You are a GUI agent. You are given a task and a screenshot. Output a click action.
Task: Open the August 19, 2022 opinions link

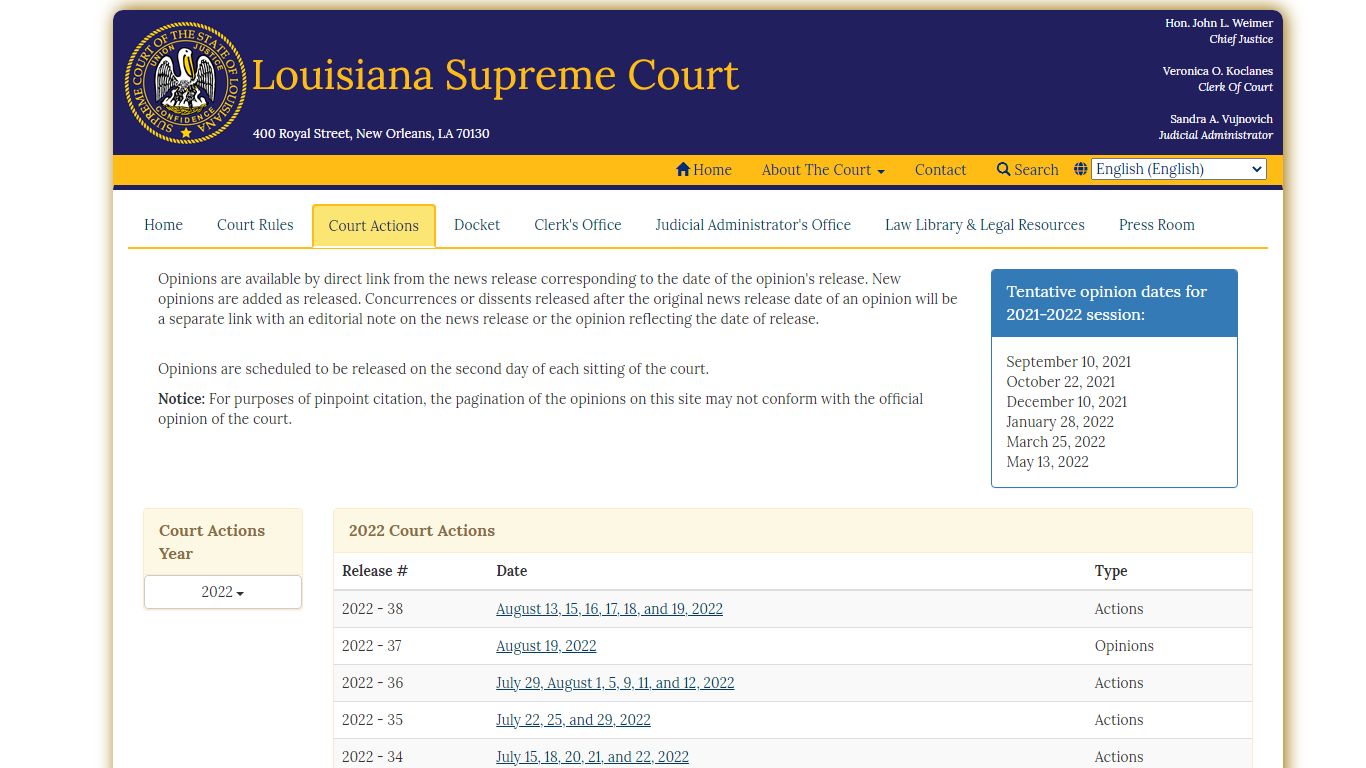[546, 646]
